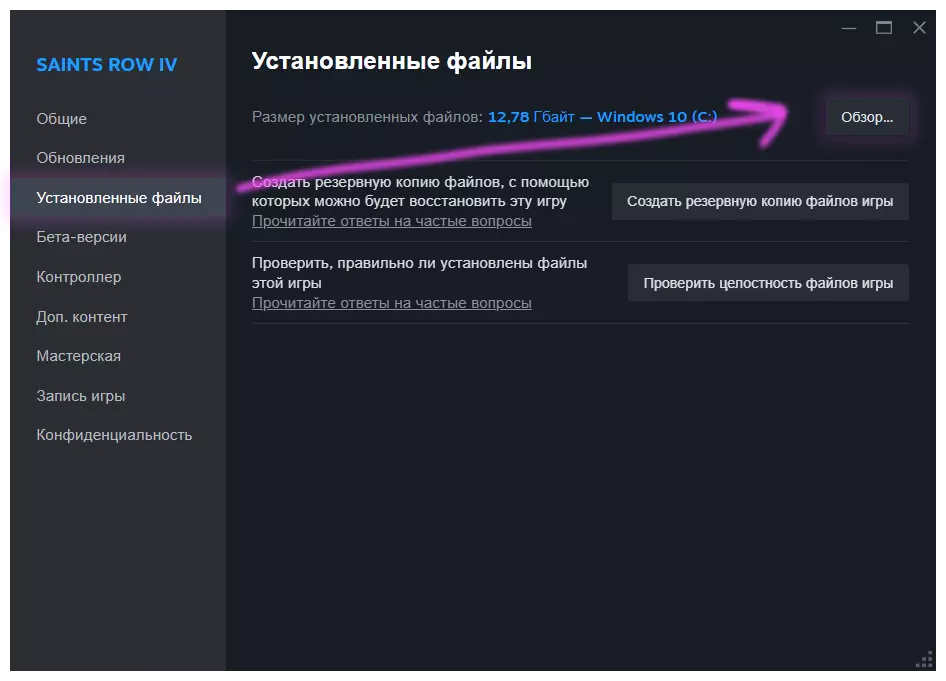The image size is (946, 681).
Task: Open the Конфиденциальность section
Action: tap(114, 435)
